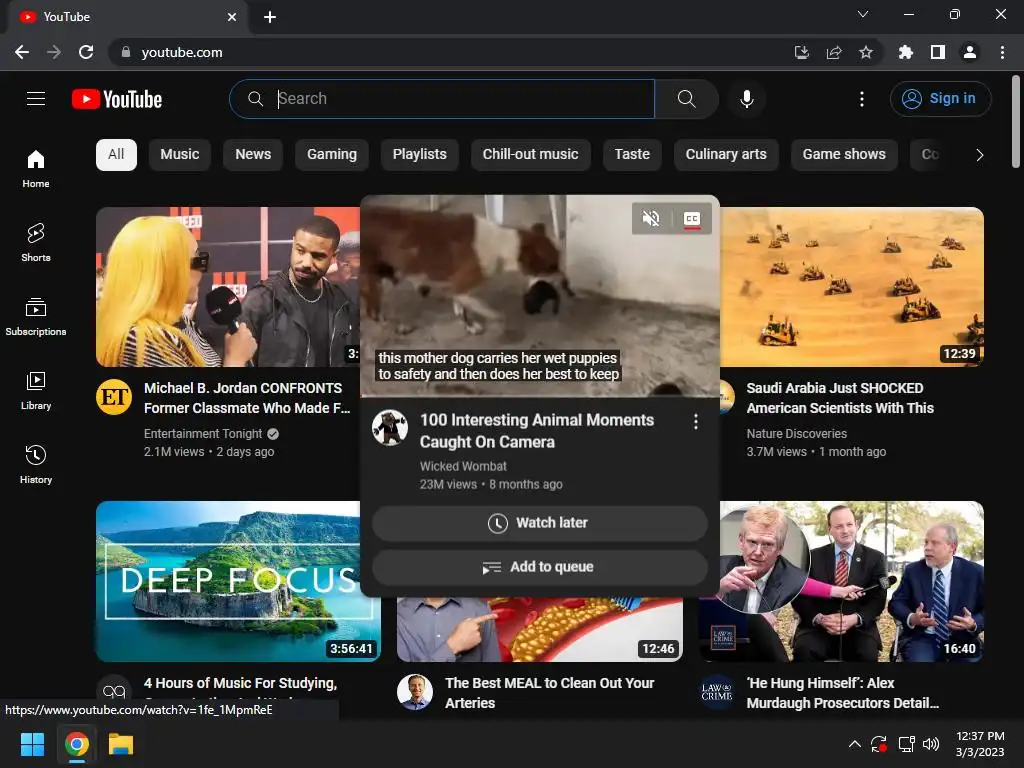Open Saudi Arabia Just SHOCKED video title
1024x768 pixels.
coord(840,398)
